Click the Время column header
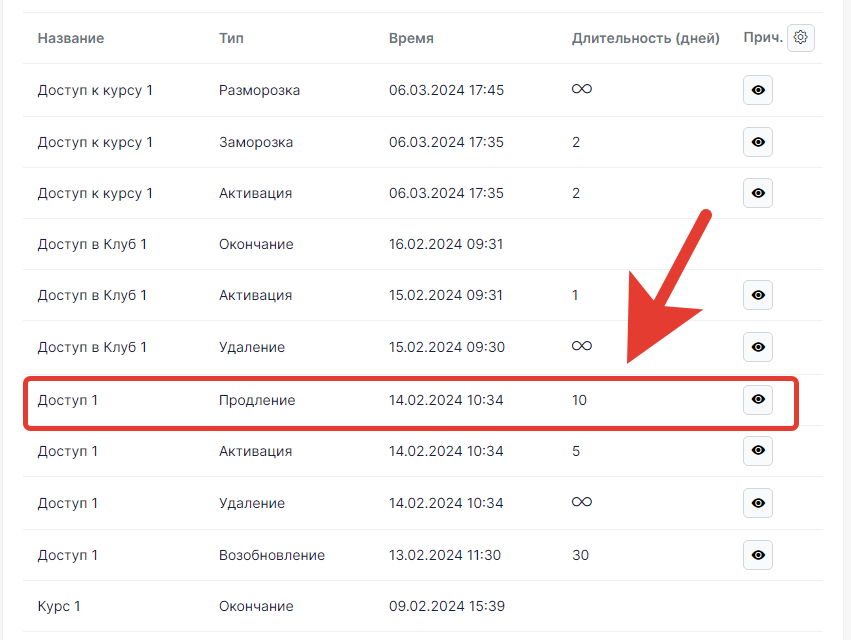Viewport: 851px width, 640px height. point(411,38)
